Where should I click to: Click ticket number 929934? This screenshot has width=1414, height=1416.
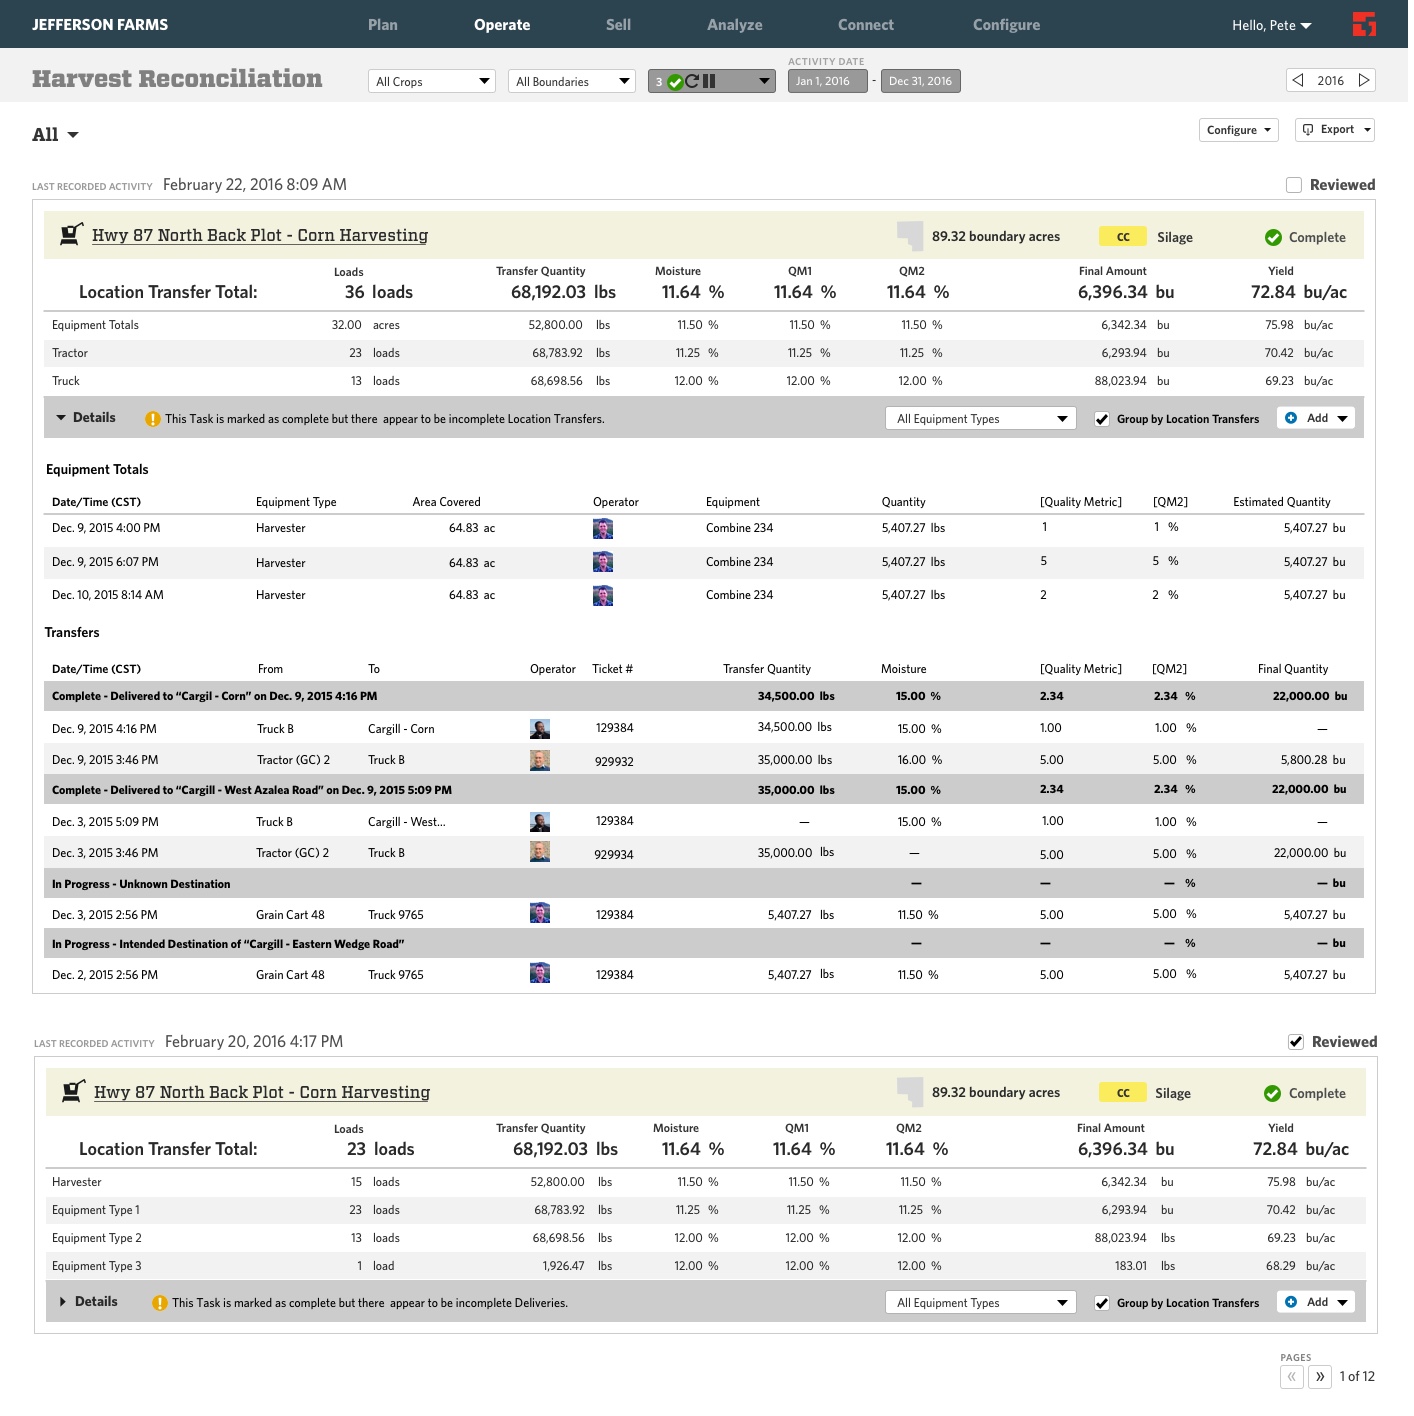click(x=615, y=855)
